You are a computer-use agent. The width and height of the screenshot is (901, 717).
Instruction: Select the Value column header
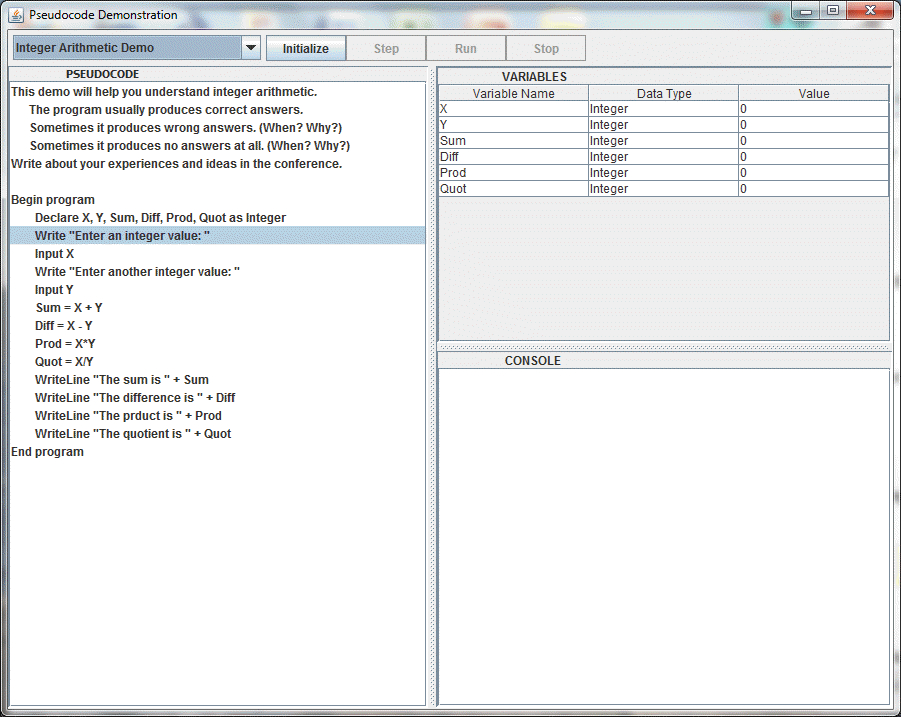[813, 93]
